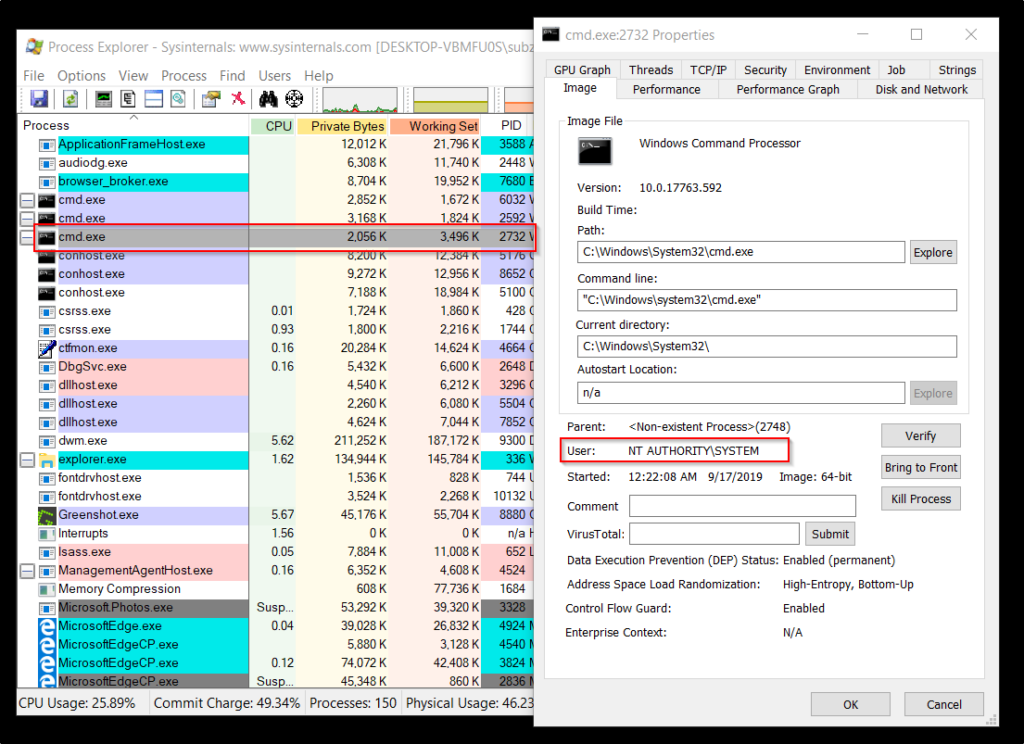Collapse the highlighted cmd.exe PID 2732 node
Viewport: 1024px width, 744px height.
pyautogui.click(x=28, y=237)
